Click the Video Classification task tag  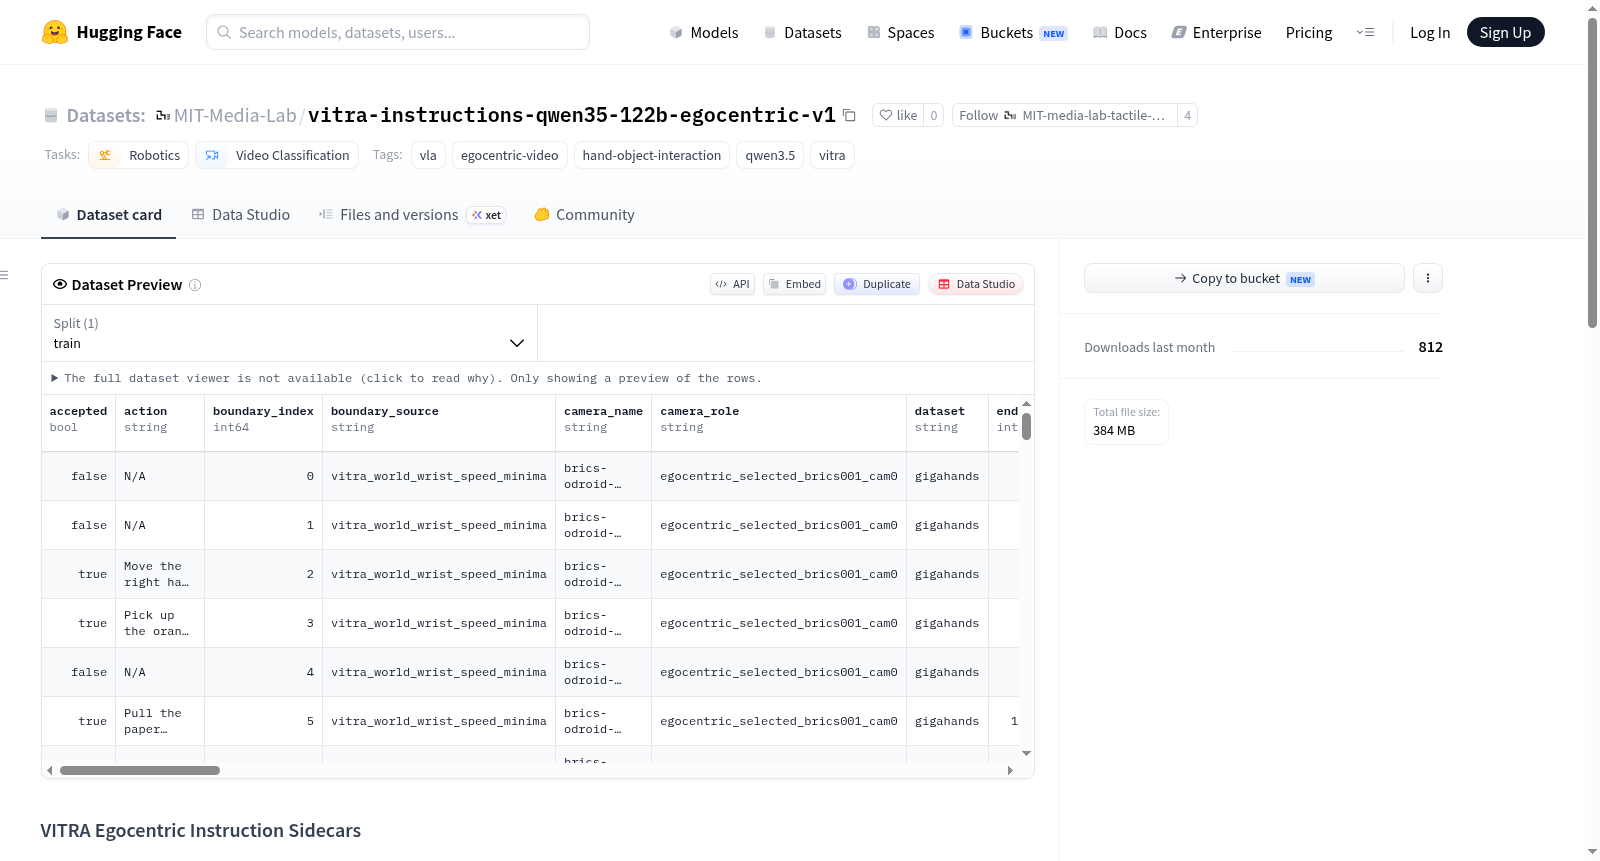277,155
